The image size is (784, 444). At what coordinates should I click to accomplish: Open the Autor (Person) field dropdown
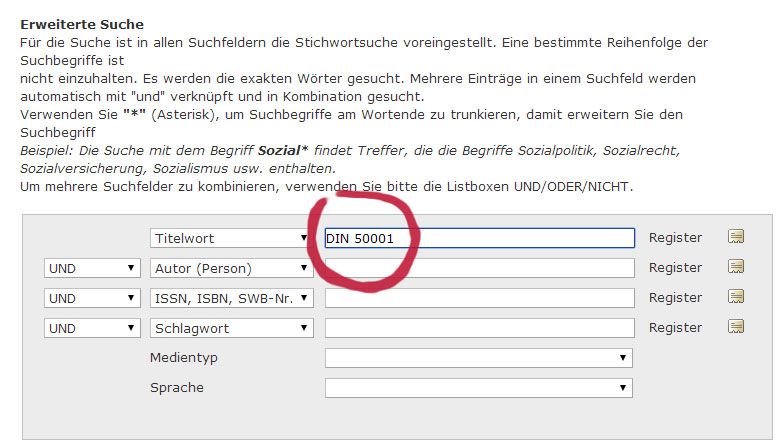click(231, 268)
